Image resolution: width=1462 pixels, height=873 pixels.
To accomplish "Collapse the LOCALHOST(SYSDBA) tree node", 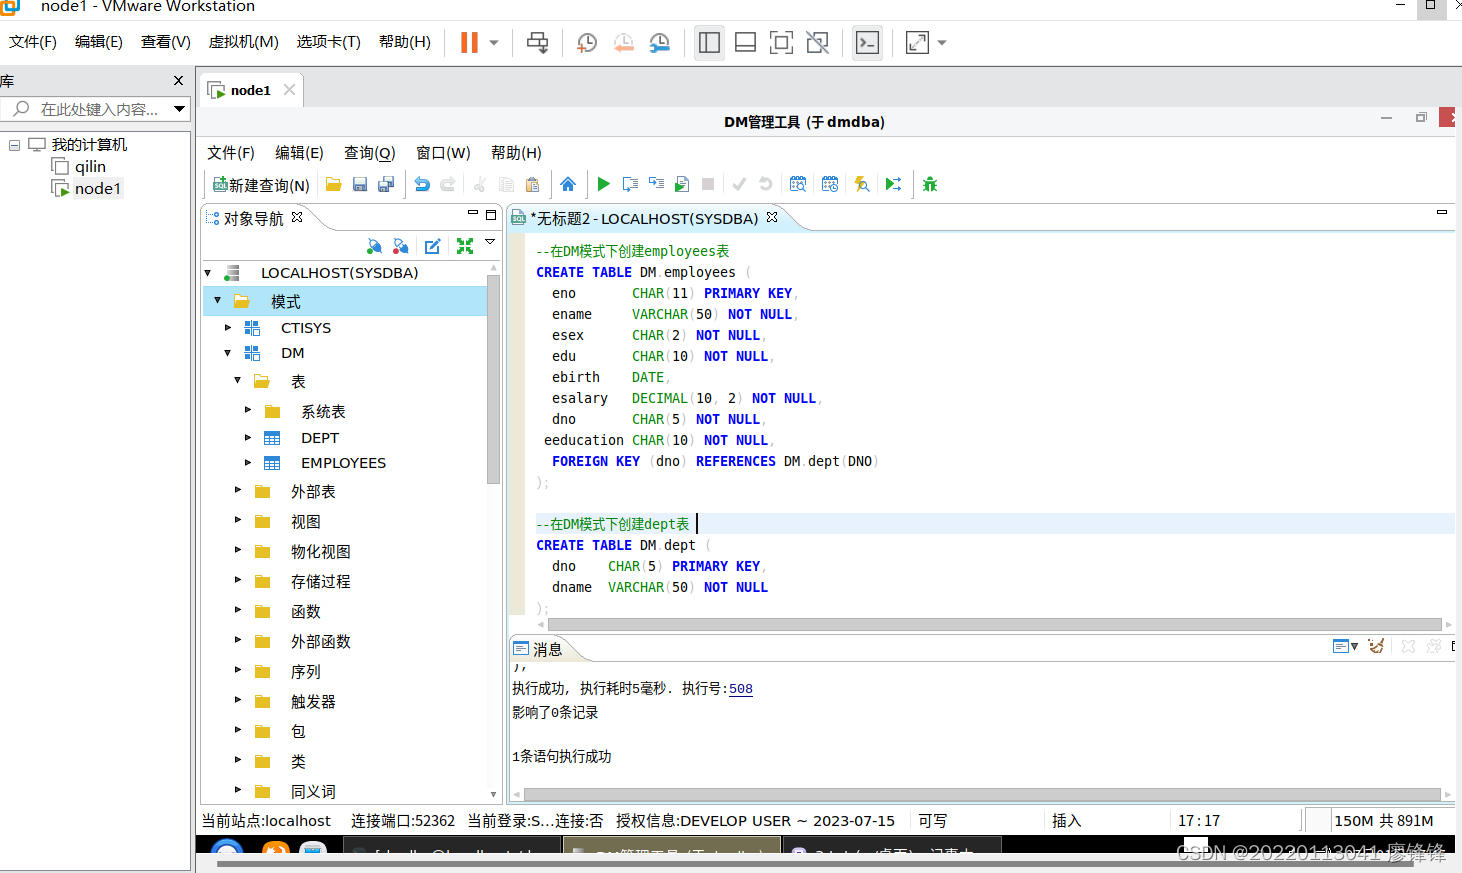I will [208, 273].
